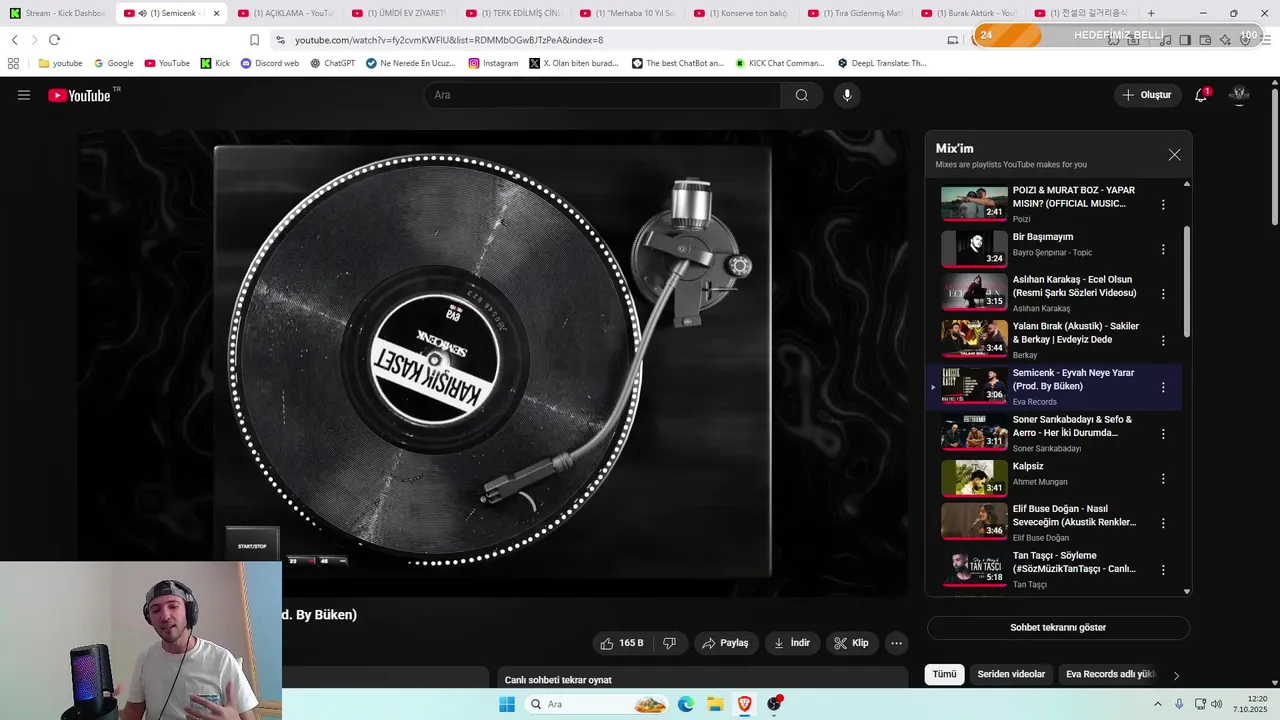This screenshot has width=1280, height=720.
Task: Click the Mix'im playlist scrollbar
Action: tap(1187, 281)
